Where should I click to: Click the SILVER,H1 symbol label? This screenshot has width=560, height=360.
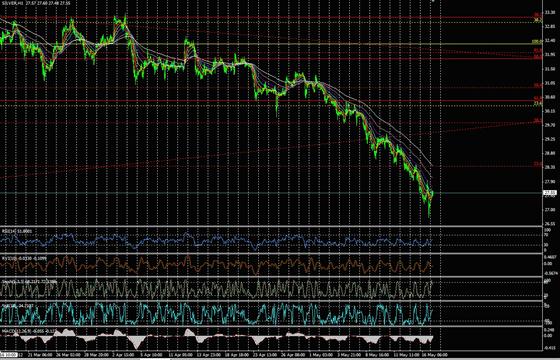tap(12, 3)
